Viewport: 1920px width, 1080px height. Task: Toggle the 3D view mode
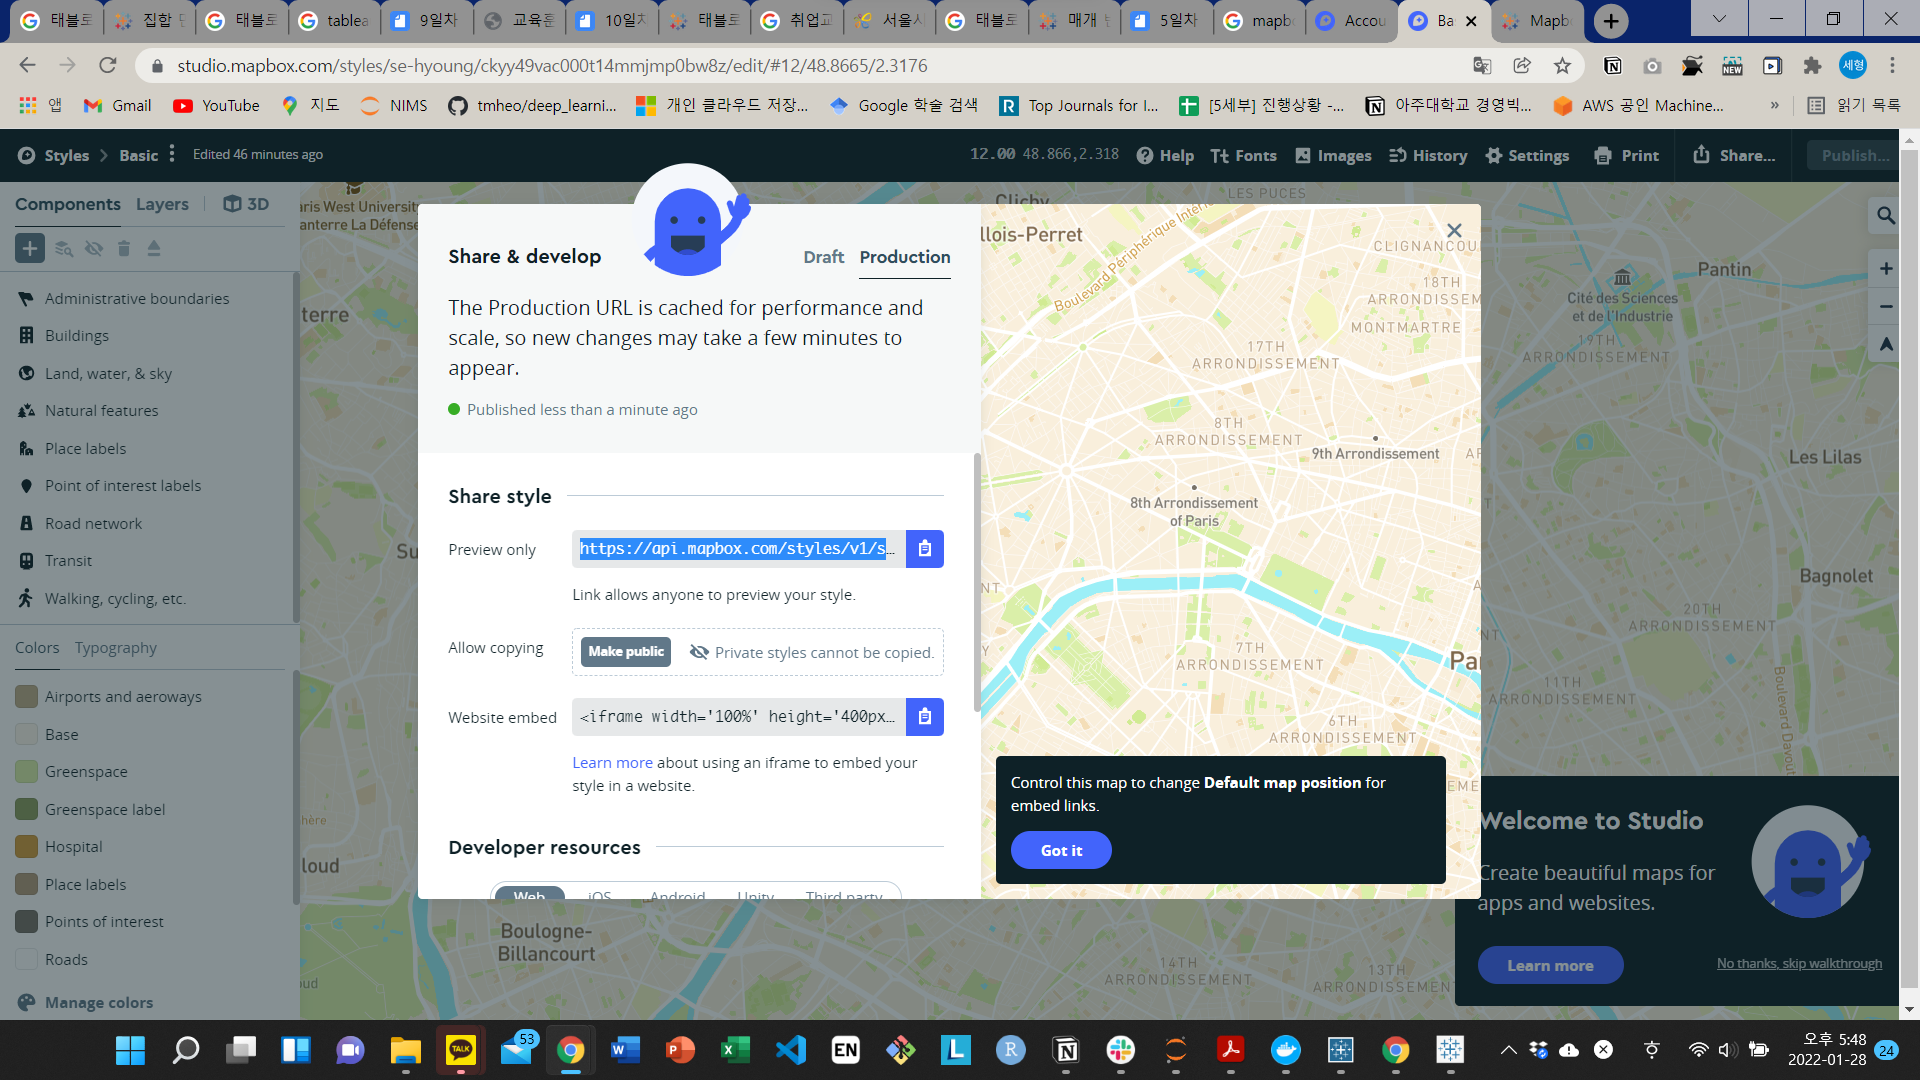click(x=246, y=203)
